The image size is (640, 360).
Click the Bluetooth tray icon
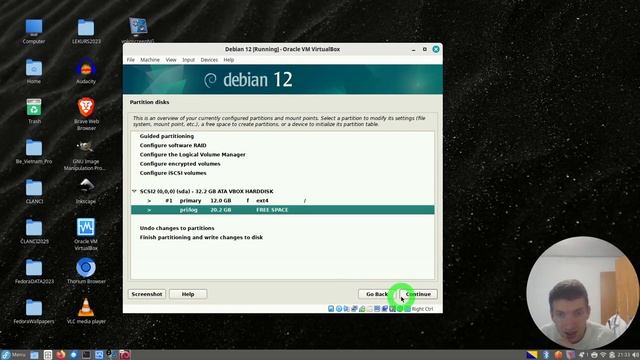click(x=546, y=355)
